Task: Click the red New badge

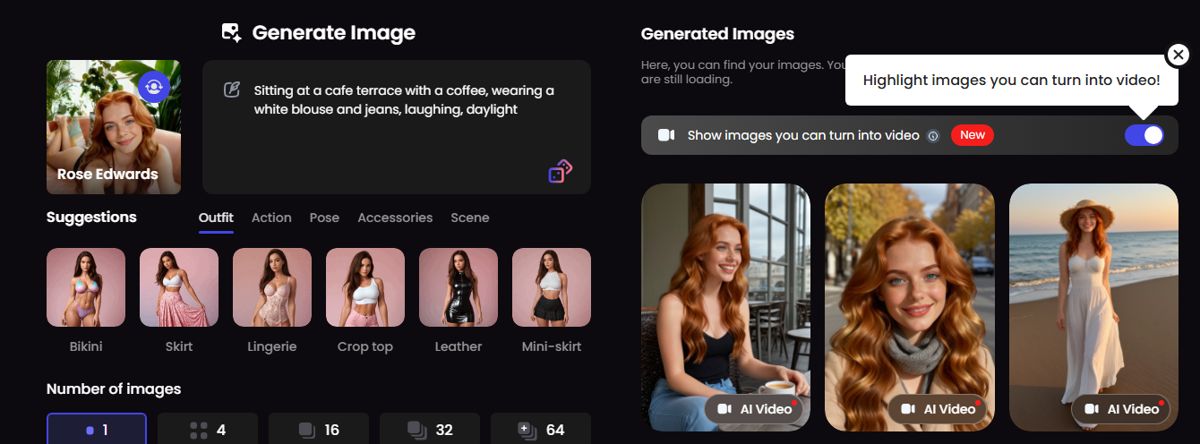Action: (x=972, y=135)
